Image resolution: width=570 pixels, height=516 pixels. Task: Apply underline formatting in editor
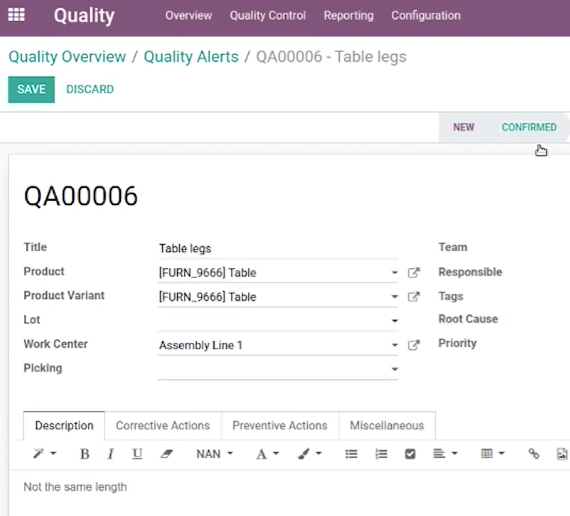click(137, 454)
